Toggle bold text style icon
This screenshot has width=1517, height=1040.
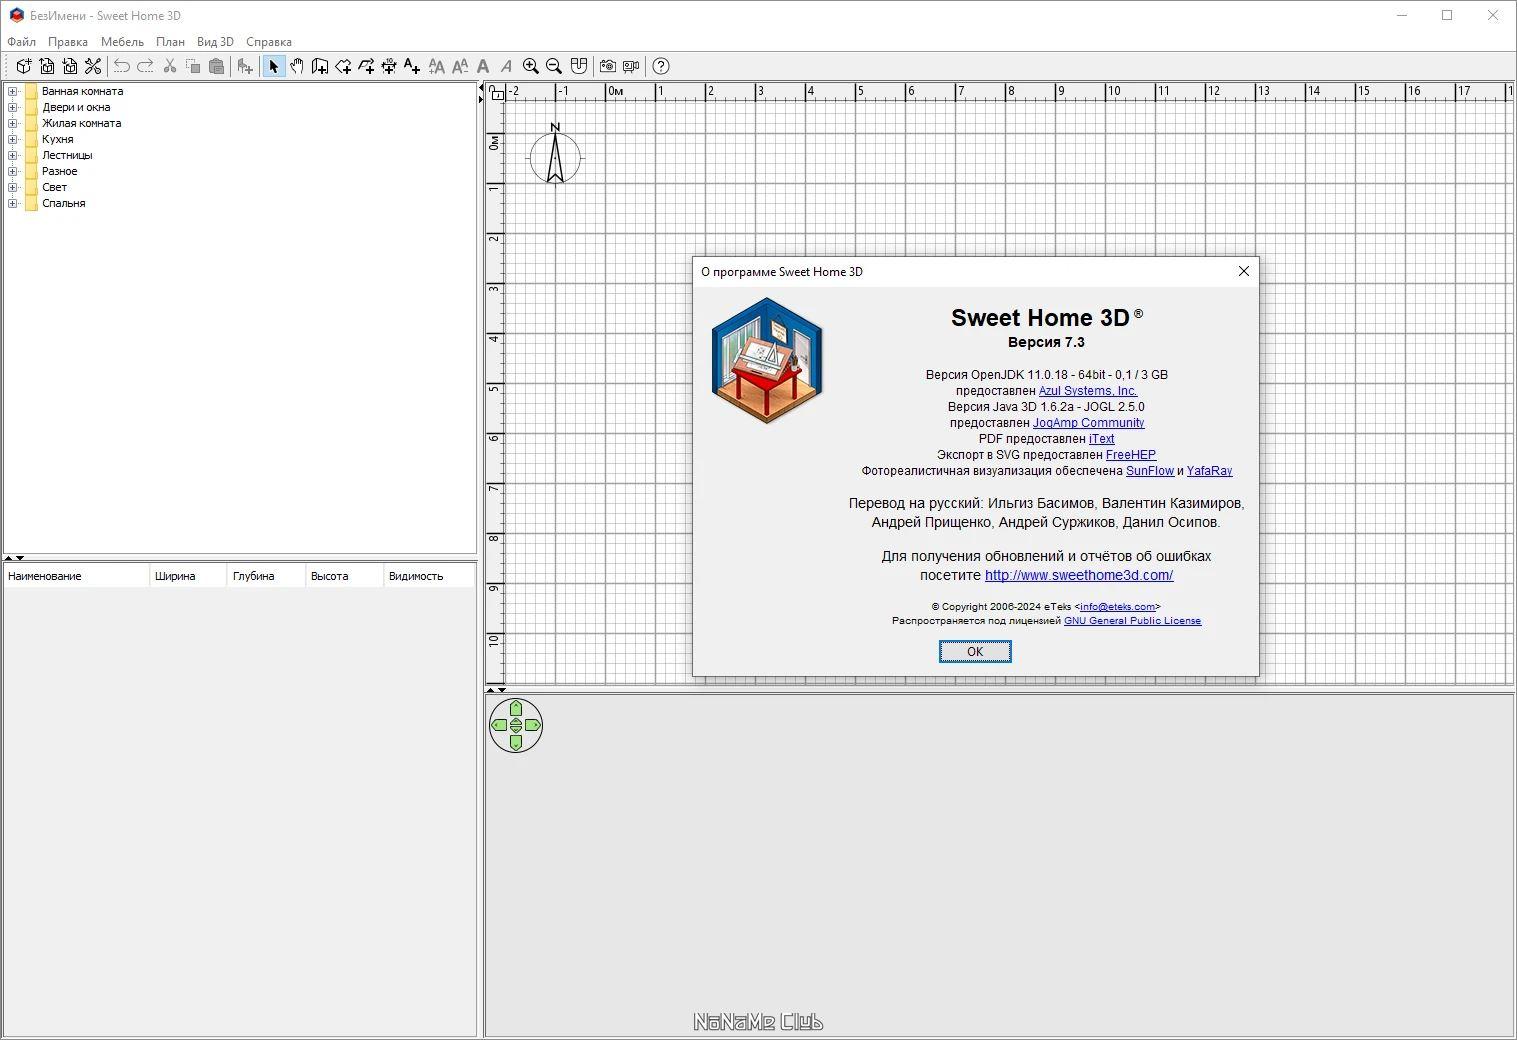483,66
